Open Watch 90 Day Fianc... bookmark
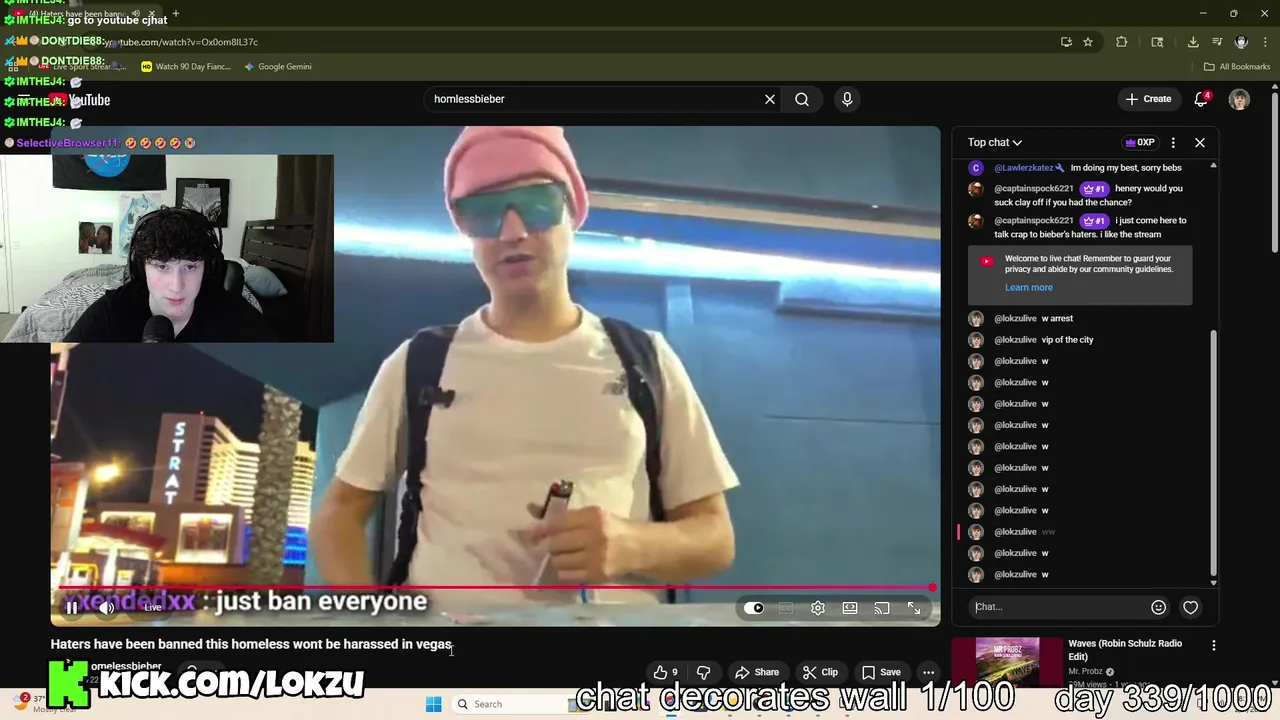The height and width of the screenshot is (720, 1280). tap(186, 67)
